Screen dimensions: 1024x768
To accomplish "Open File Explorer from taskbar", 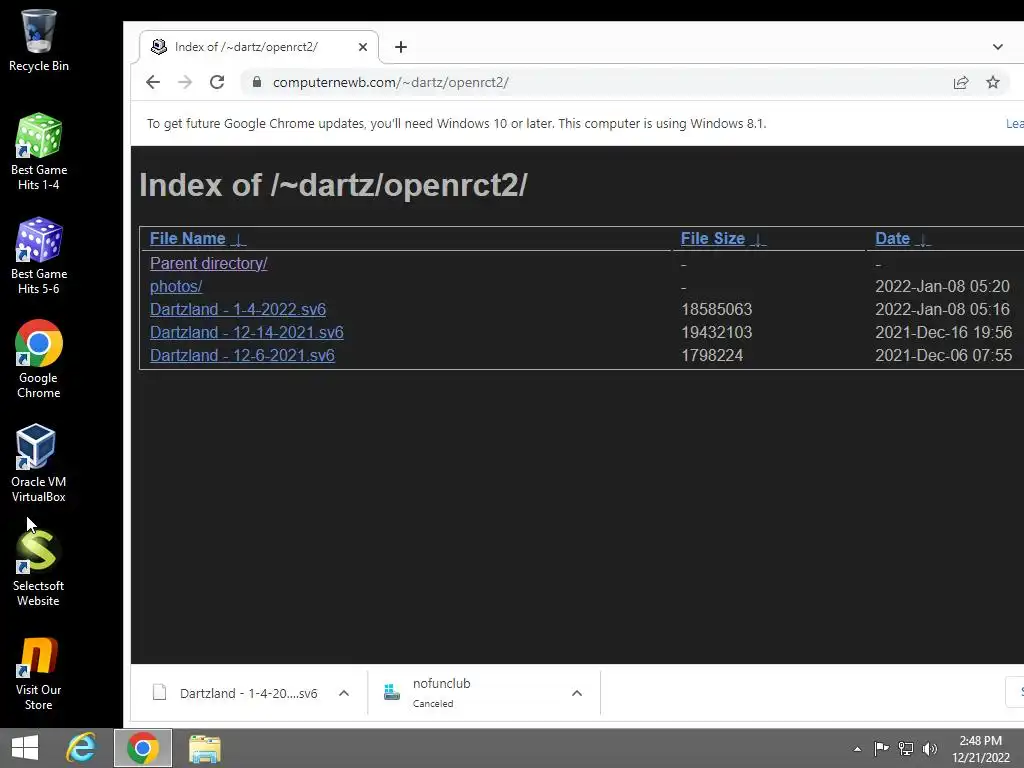I will click(x=204, y=748).
